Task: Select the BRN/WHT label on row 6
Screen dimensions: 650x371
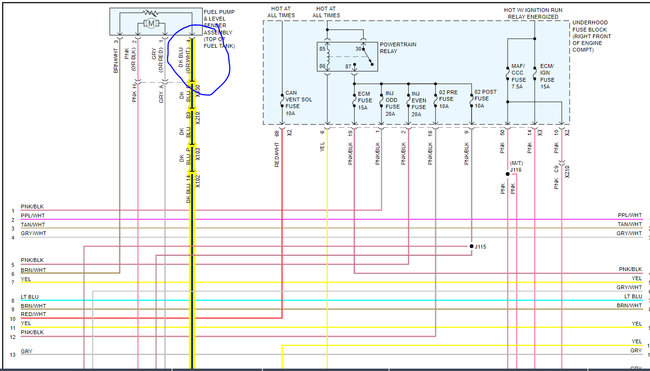Action: (33, 270)
